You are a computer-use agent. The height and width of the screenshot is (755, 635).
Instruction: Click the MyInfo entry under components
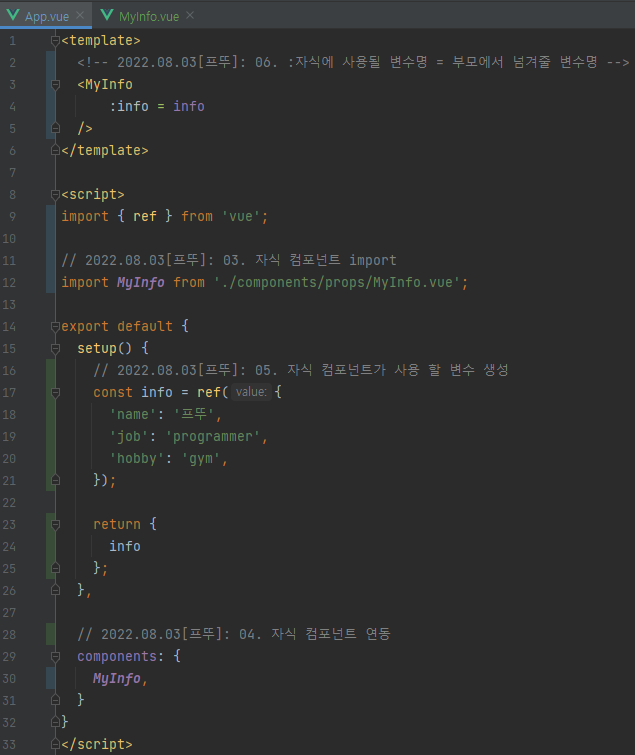[117, 678]
